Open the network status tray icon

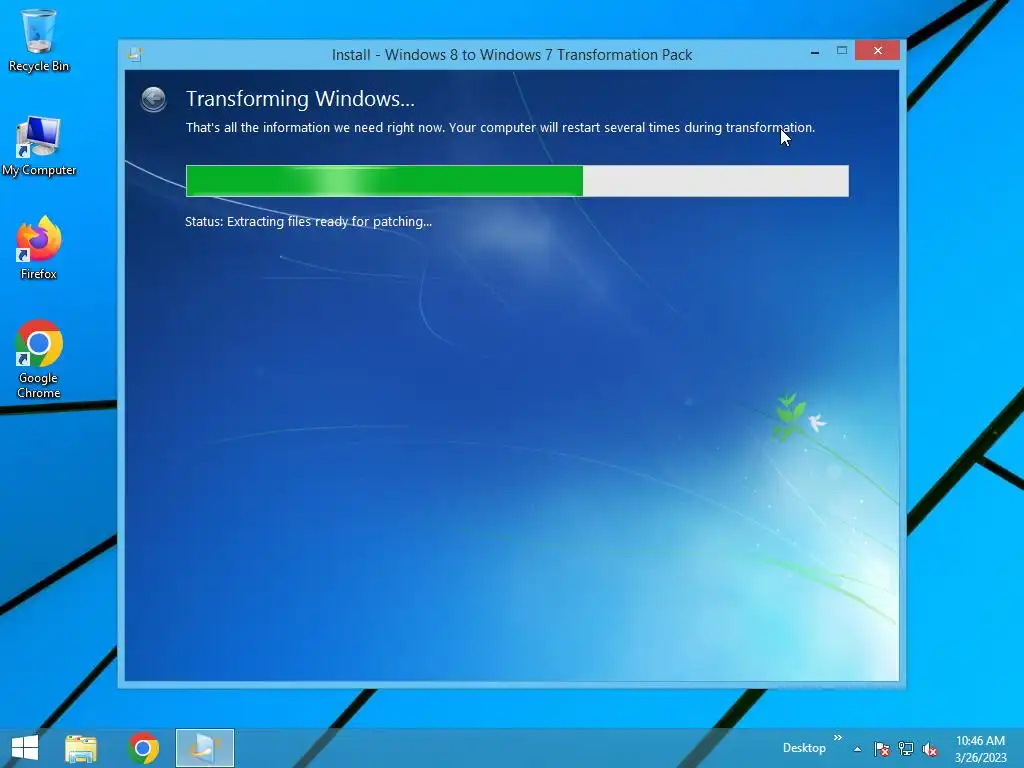pyautogui.click(x=906, y=749)
